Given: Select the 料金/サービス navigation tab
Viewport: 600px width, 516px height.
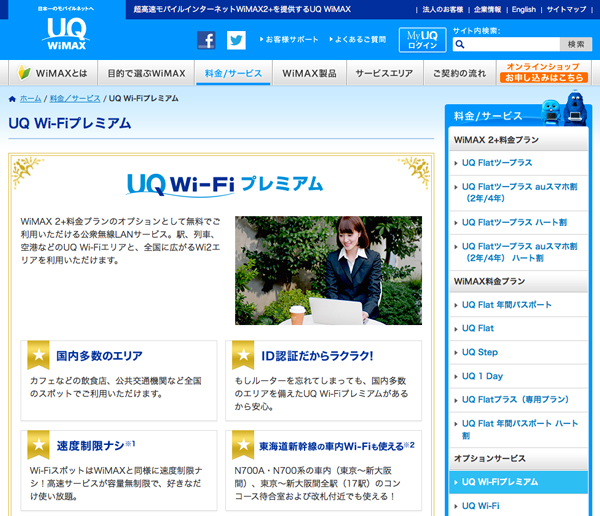Looking at the screenshot, I should [x=233, y=74].
